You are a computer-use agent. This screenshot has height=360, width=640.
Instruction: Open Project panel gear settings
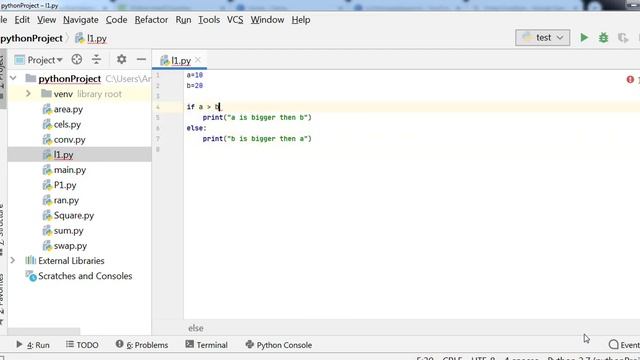[x=121, y=60]
